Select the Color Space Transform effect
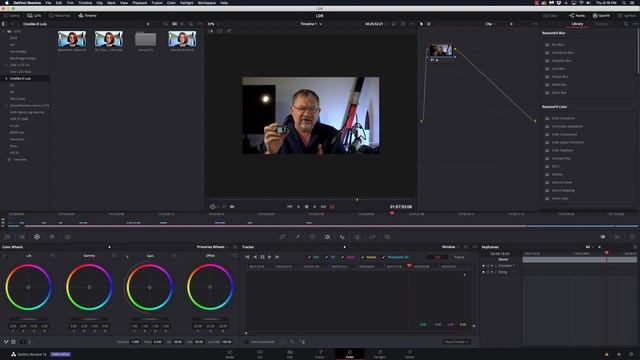Screen dimensions: 640x360 click(x=567, y=142)
